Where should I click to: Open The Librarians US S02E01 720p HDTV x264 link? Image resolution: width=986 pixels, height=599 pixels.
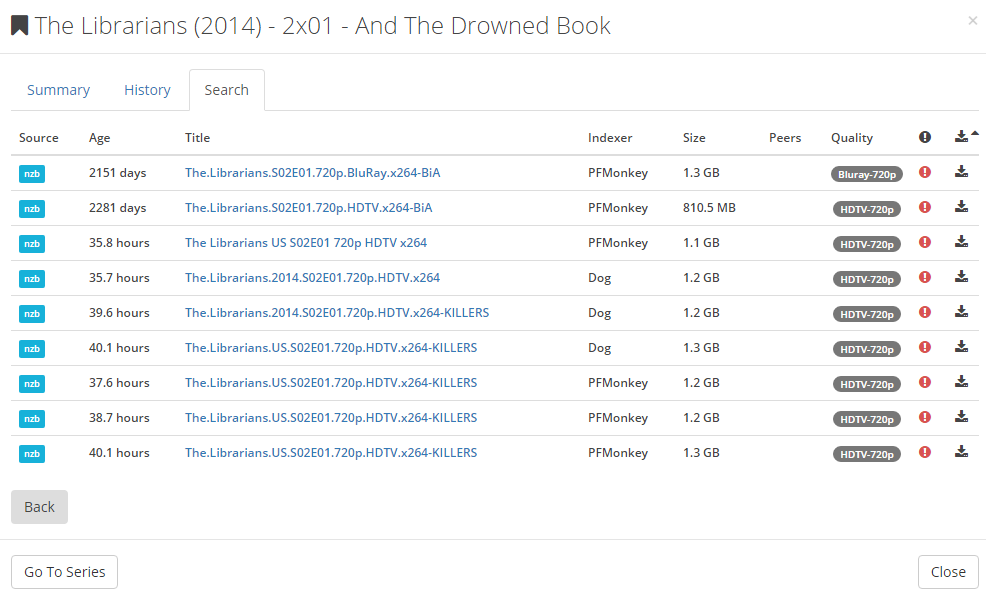point(306,243)
